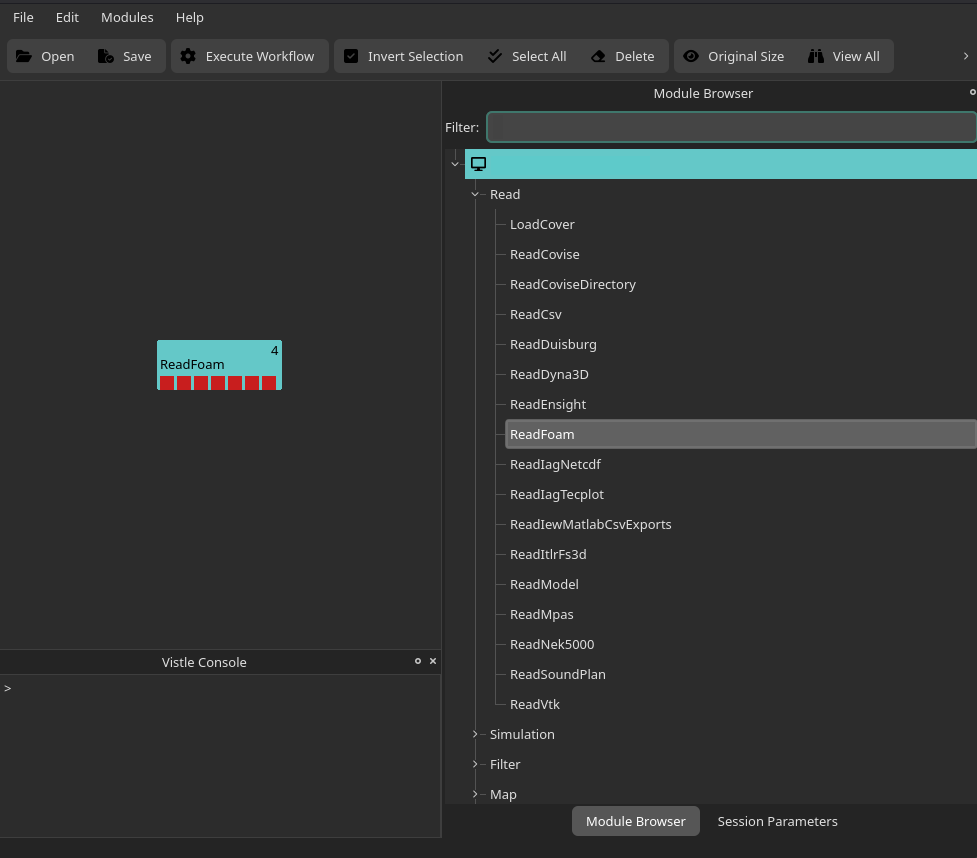Collapse the hub root node

(455, 164)
